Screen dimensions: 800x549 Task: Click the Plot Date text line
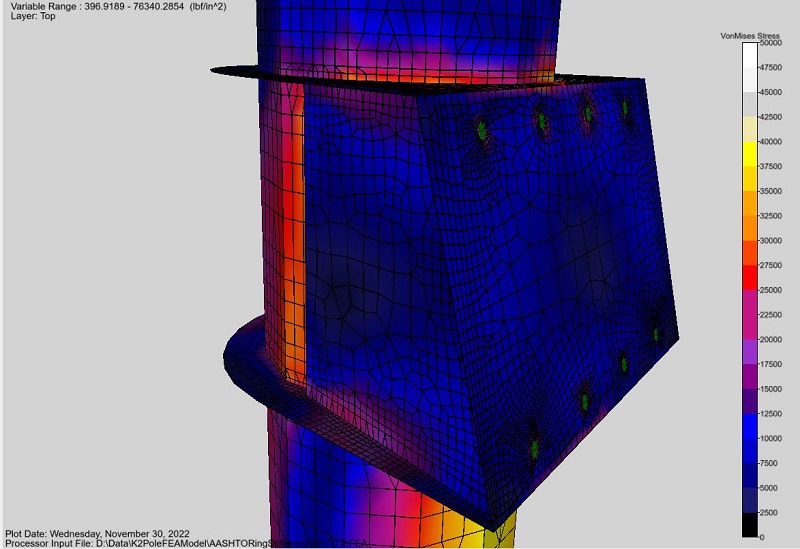pyautogui.click(x=97, y=534)
